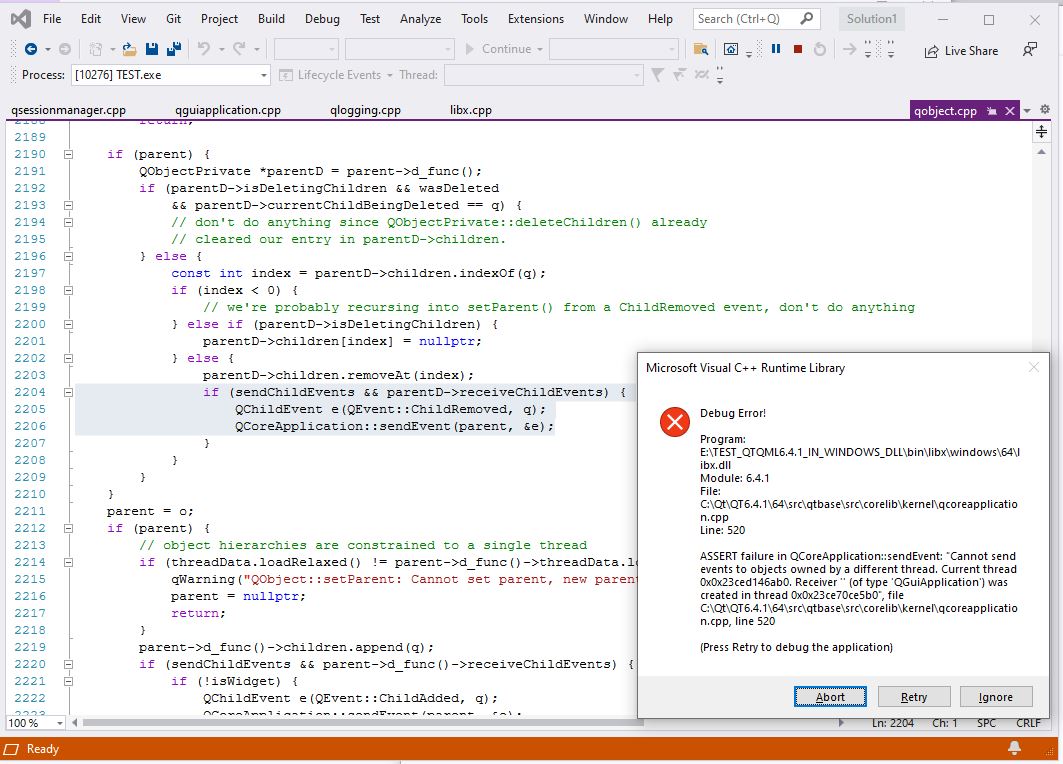Image resolution: width=1063 pixels, height=764 pixels.
Task: Click the editor split handle icon
Action: coord(1041,132)
